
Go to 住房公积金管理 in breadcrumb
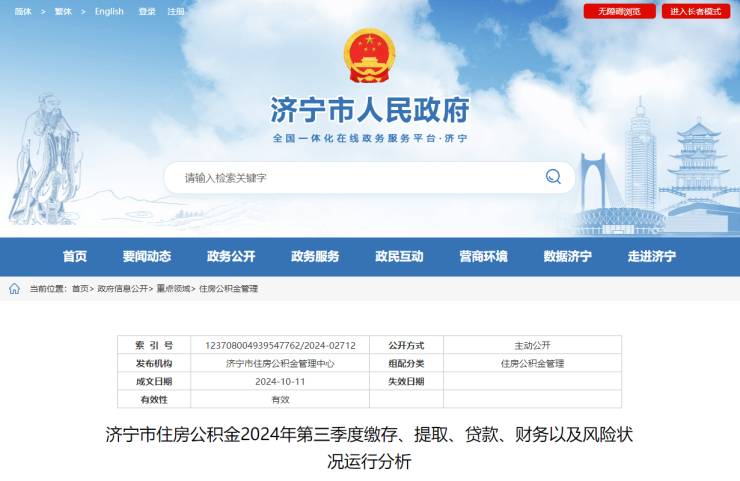[x=228, y=289]
